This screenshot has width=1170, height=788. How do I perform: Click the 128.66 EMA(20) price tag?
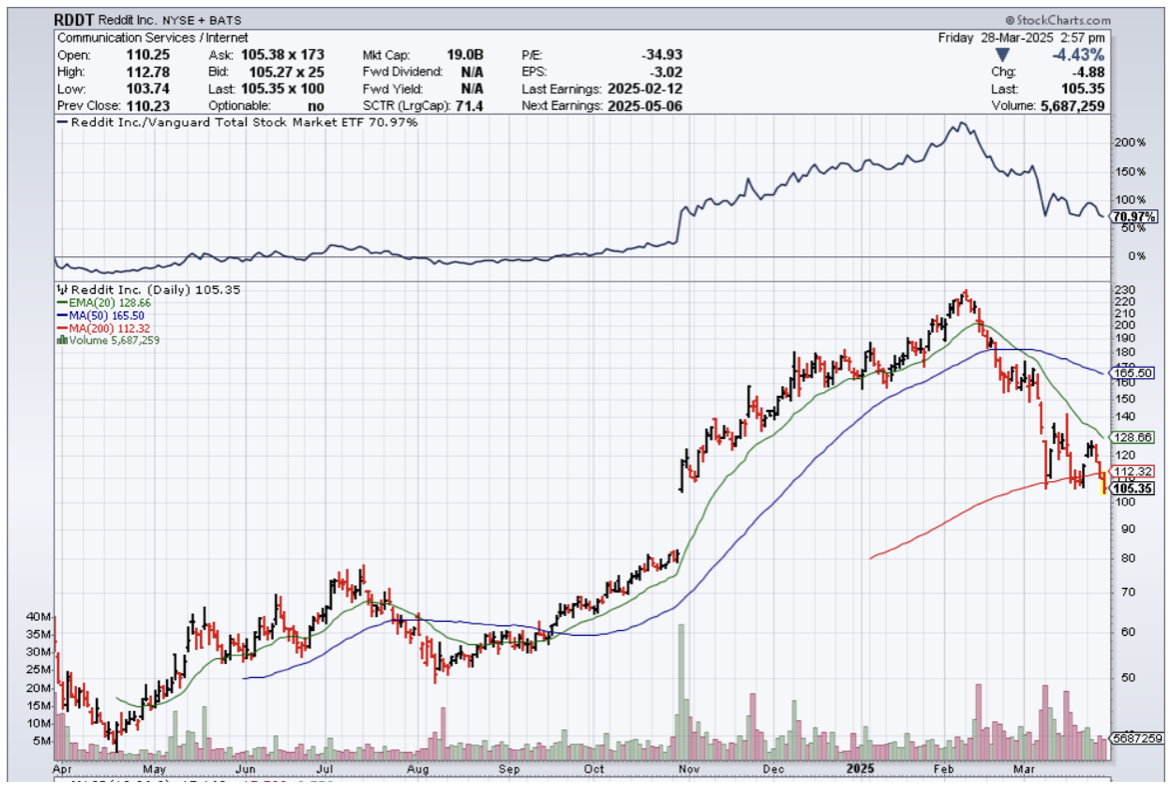tap(1133, 438)
